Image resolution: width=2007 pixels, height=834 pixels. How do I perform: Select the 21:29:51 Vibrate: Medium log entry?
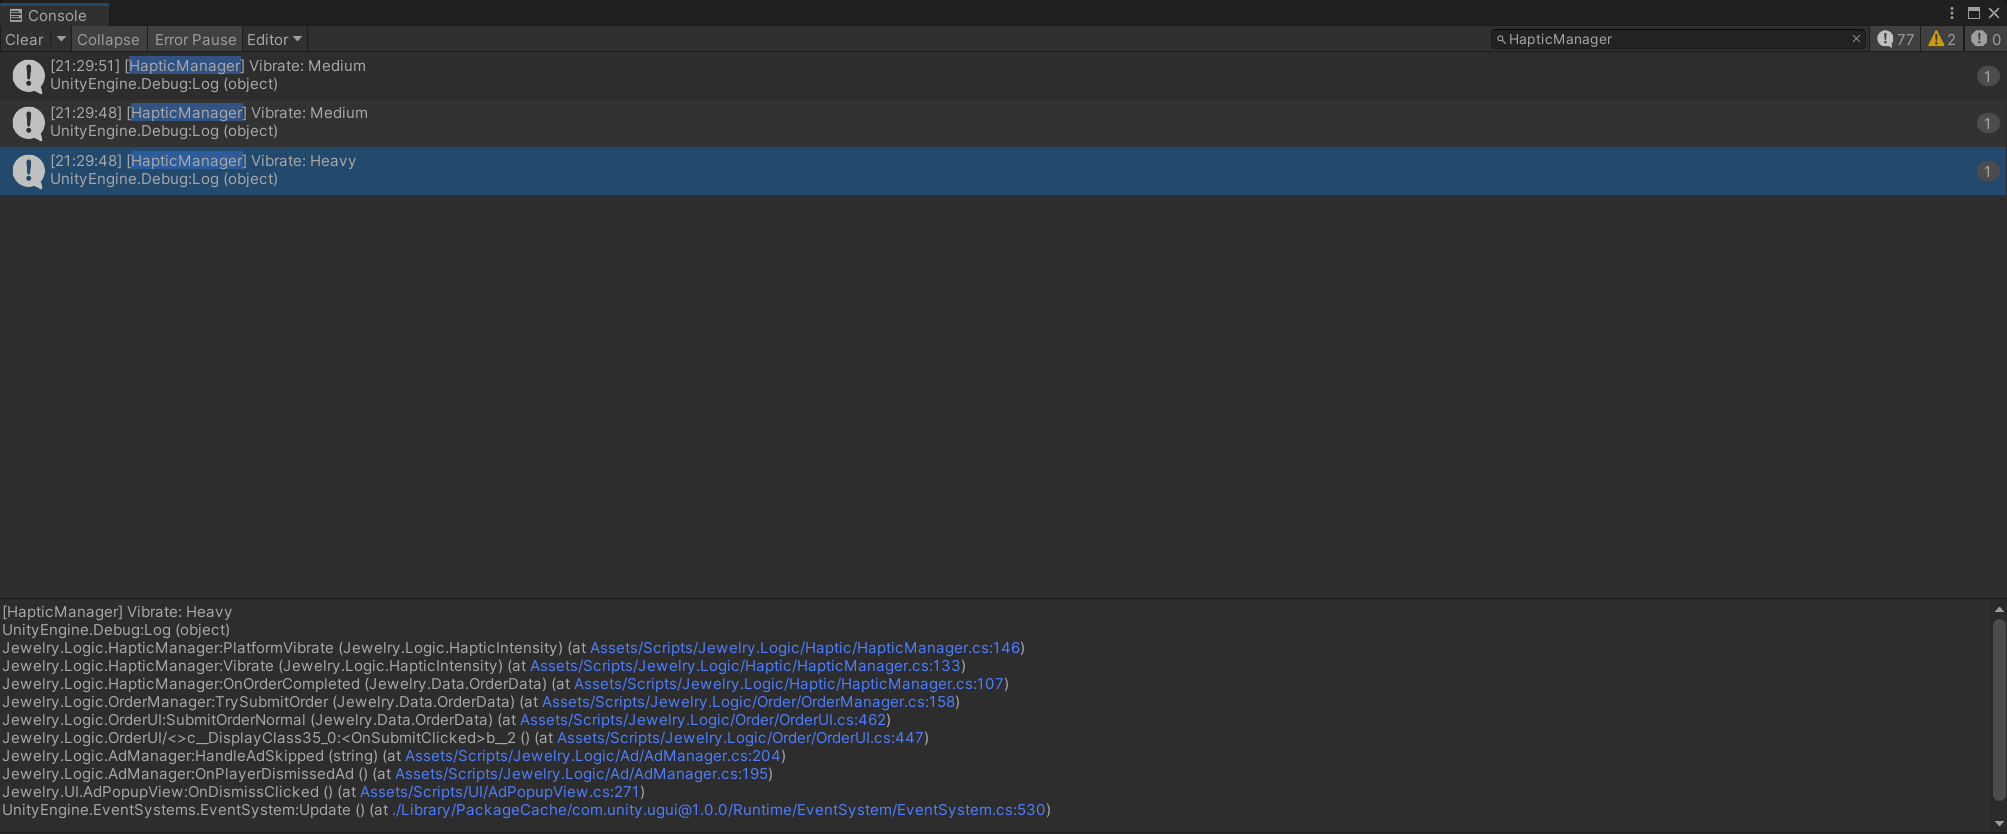point(1003,75)
